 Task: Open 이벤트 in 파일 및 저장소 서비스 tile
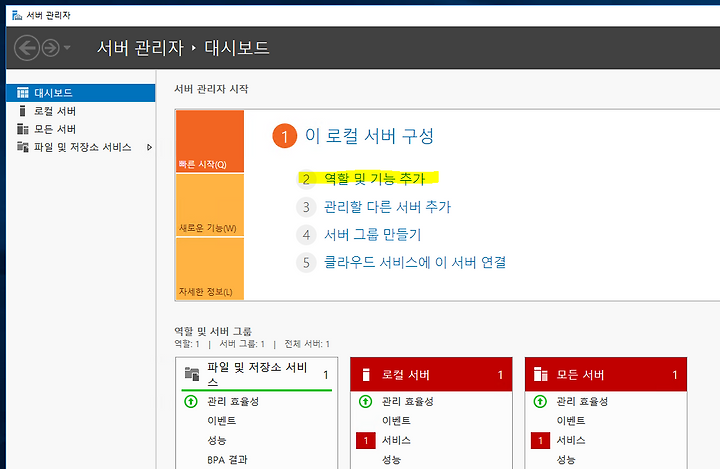(x=222, y=421)
